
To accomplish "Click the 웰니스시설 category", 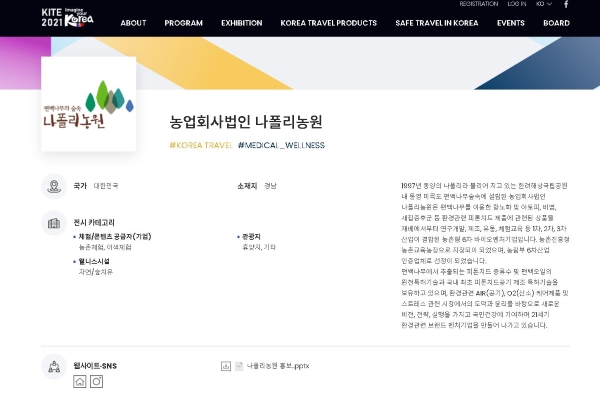I will (94, 261).
